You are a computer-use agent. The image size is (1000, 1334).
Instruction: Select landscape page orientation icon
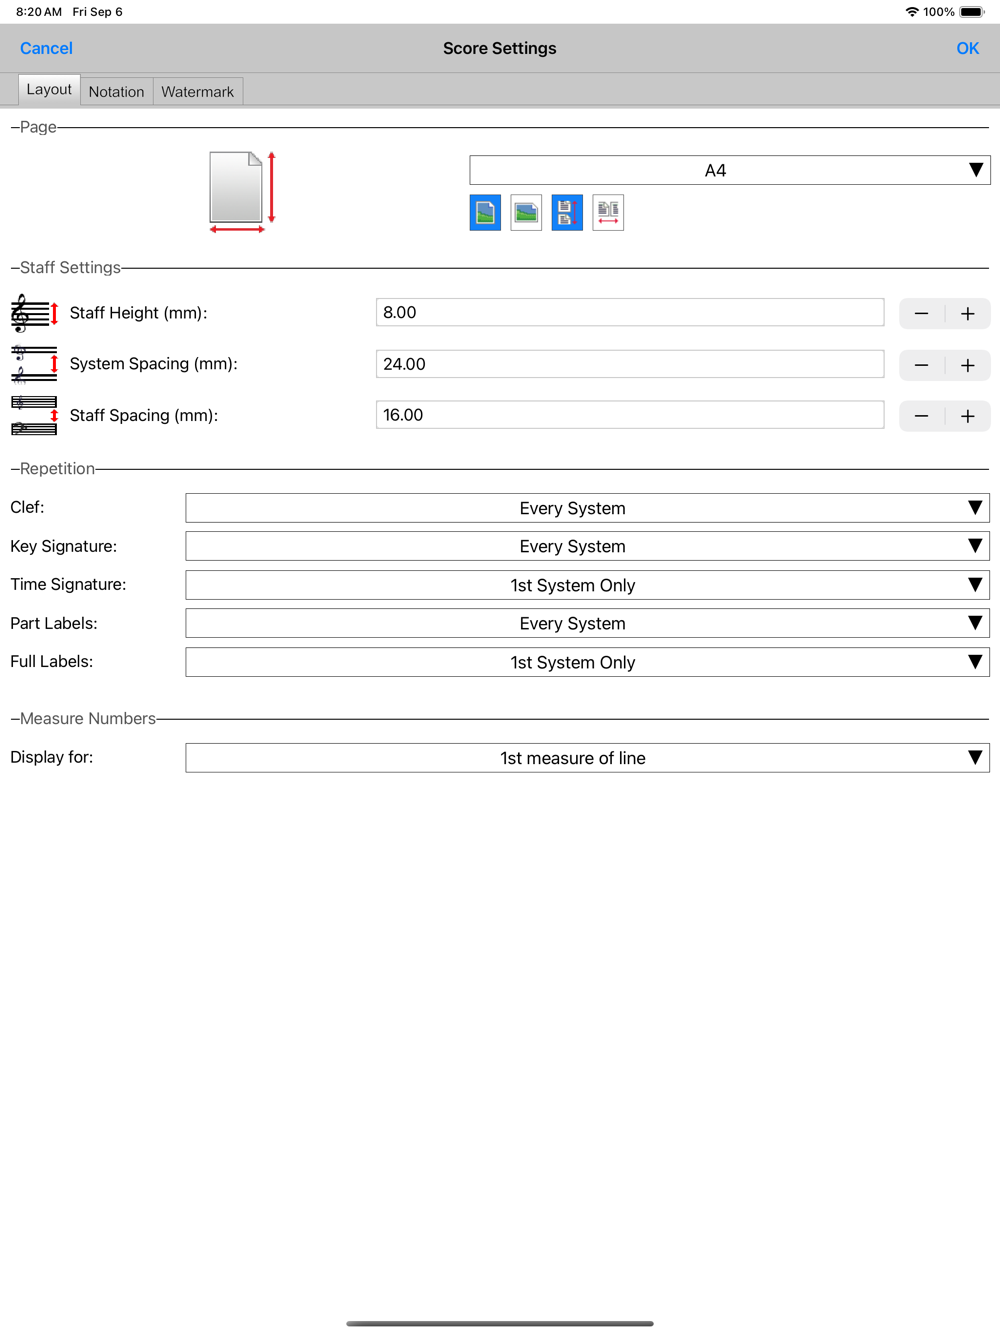click(x=526, y=212)
